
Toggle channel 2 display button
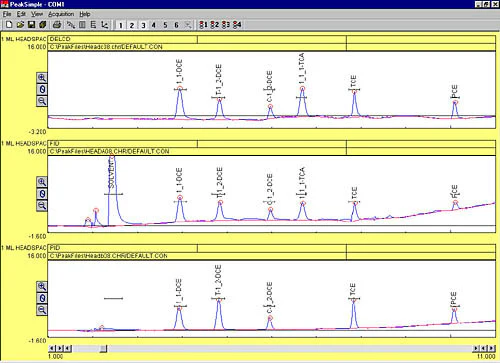132,25
